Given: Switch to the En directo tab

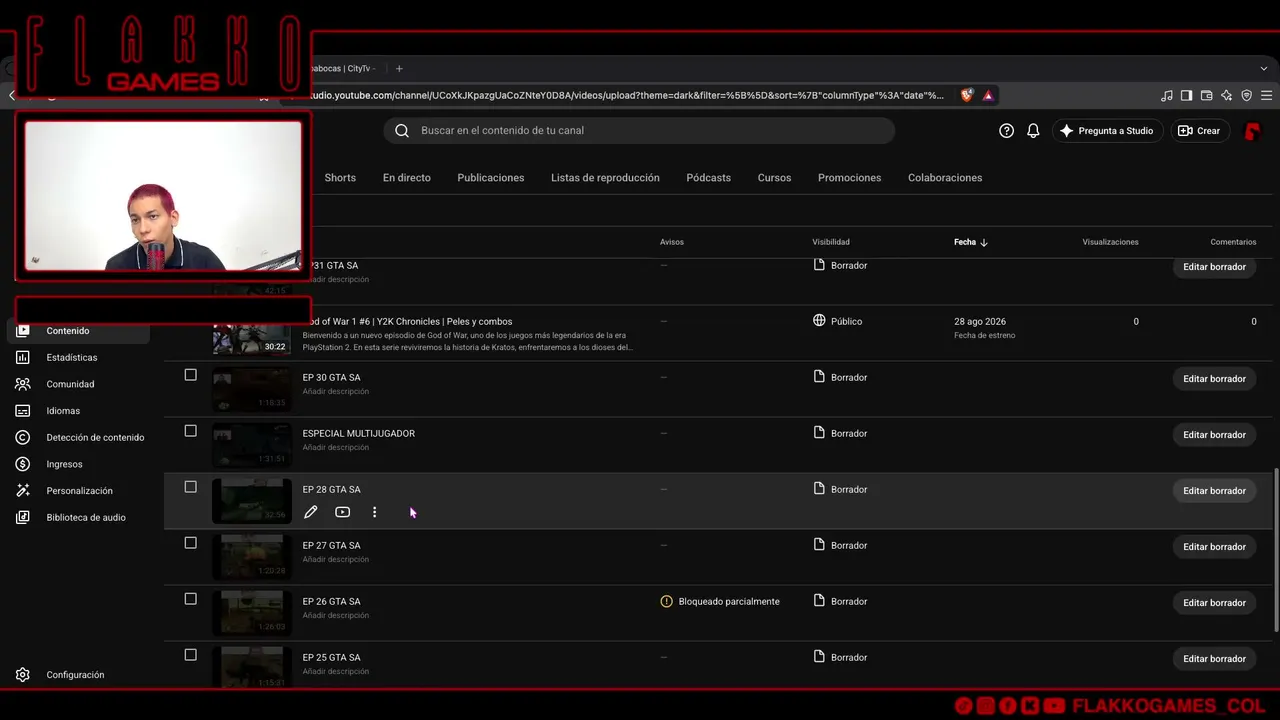Looking at the screenshot, I should click(x=407, y=178).
